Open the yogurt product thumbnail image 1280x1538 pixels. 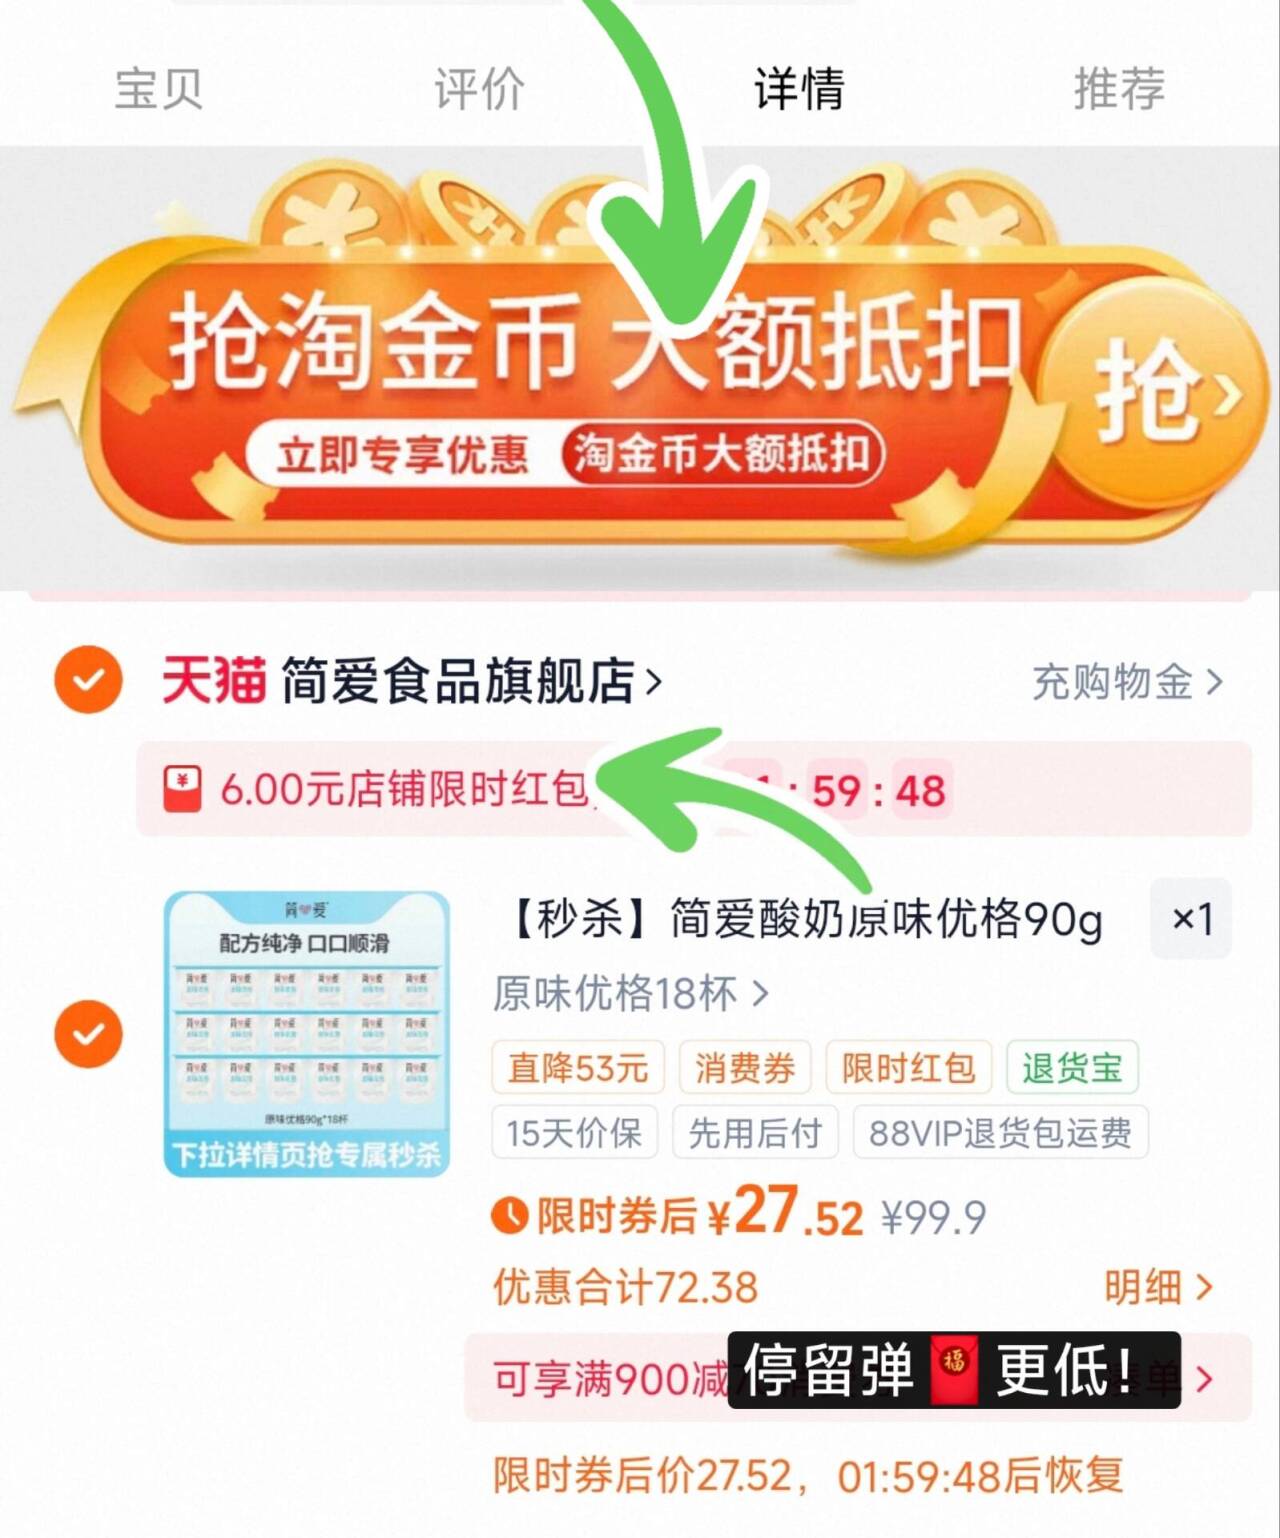307,1034
